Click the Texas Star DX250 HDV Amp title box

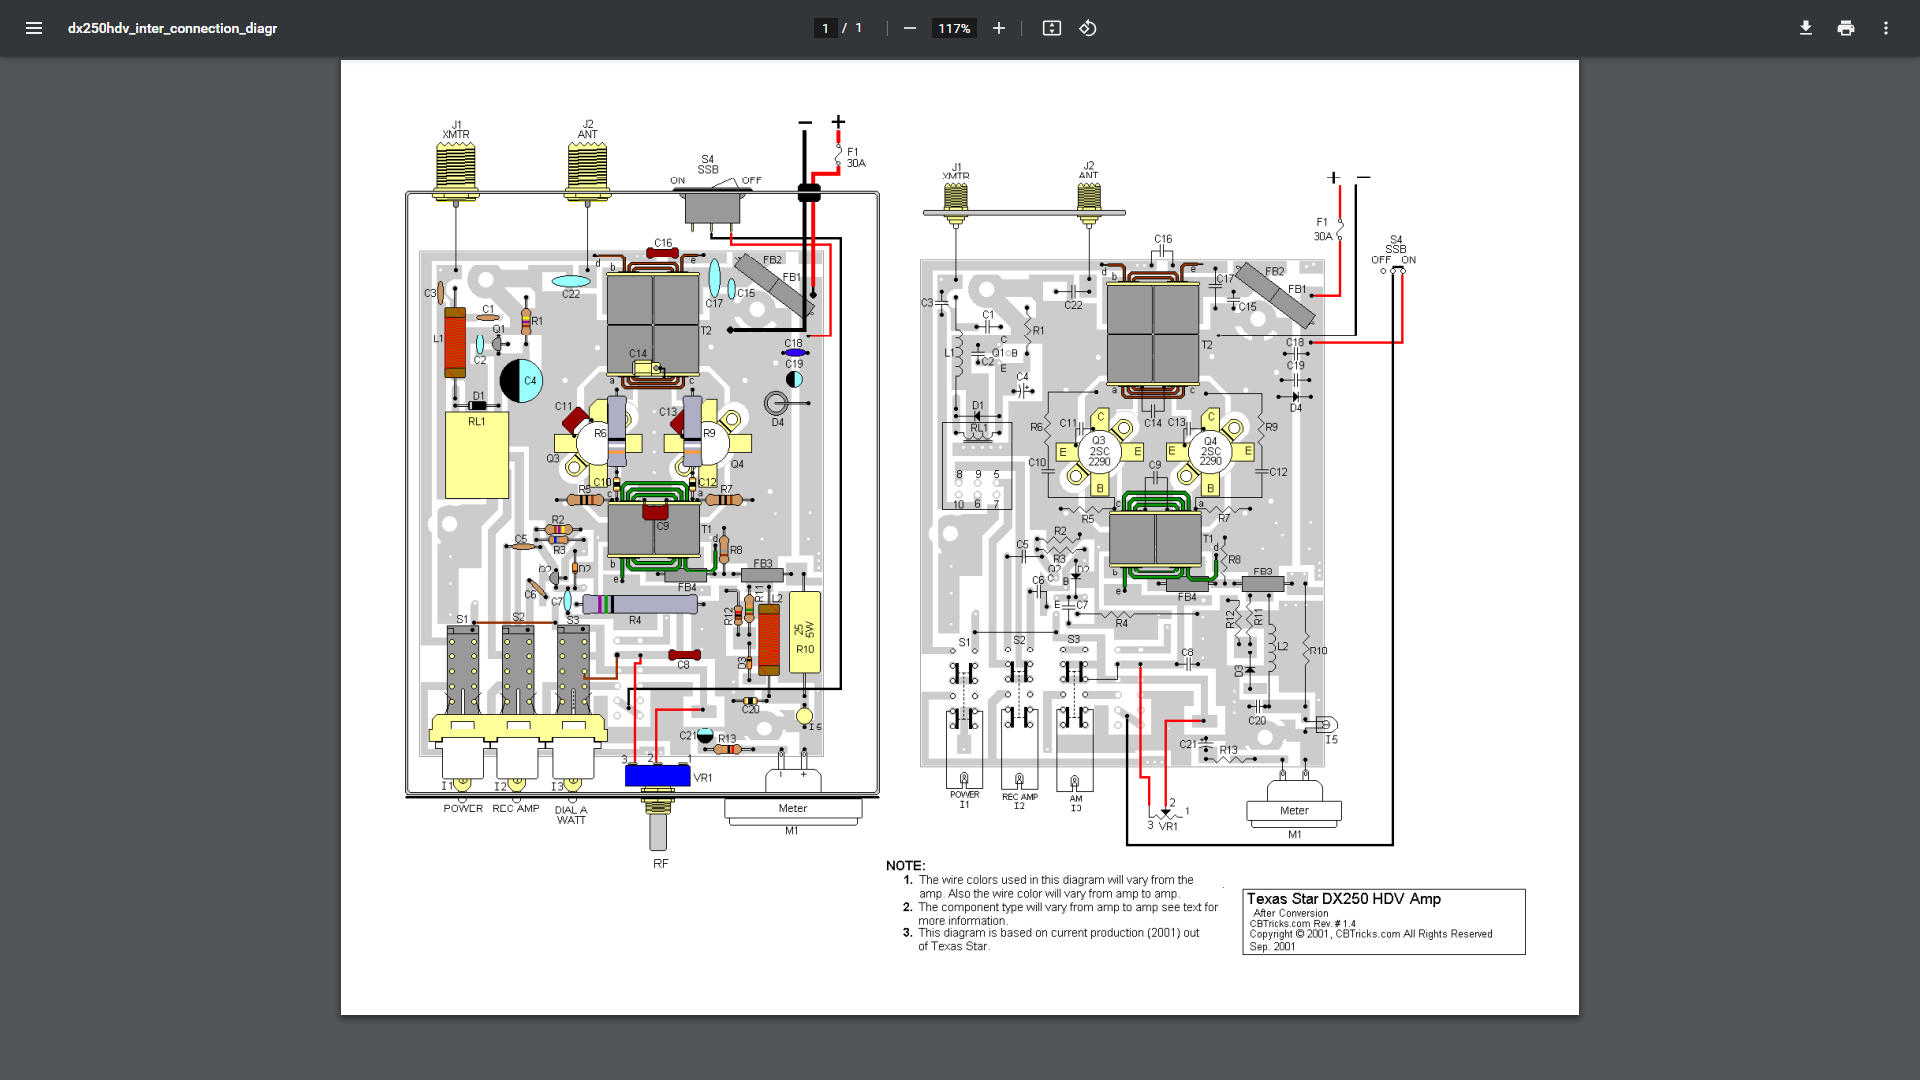(1383, 921)
